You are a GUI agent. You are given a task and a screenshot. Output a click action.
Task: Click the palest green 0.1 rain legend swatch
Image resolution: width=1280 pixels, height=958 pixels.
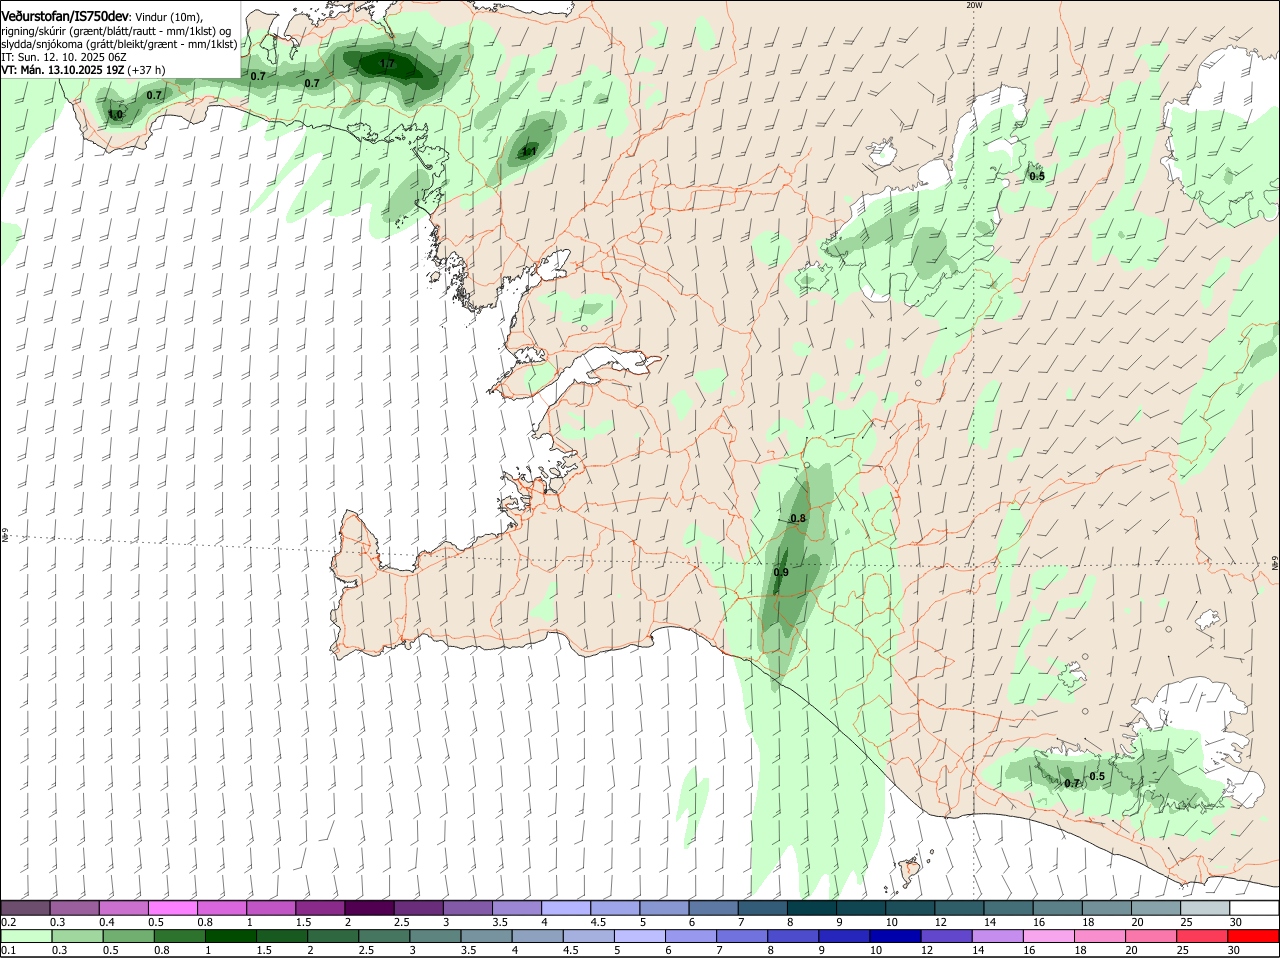coord(26,936)
